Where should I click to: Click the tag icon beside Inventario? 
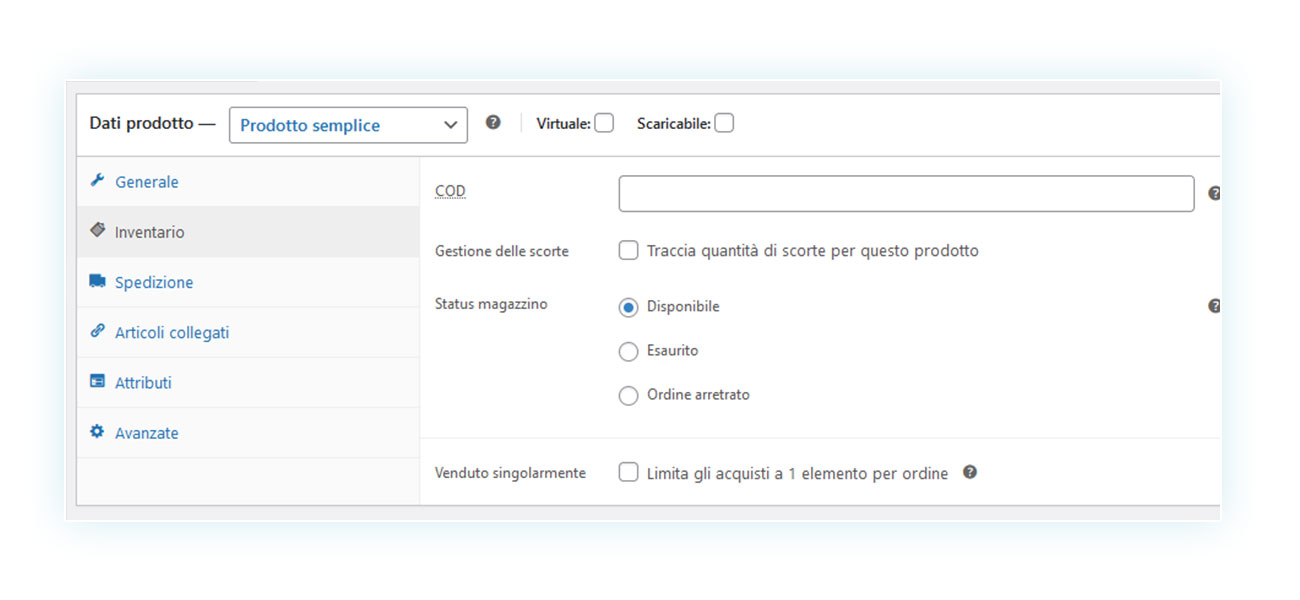(x=97, y=230)
